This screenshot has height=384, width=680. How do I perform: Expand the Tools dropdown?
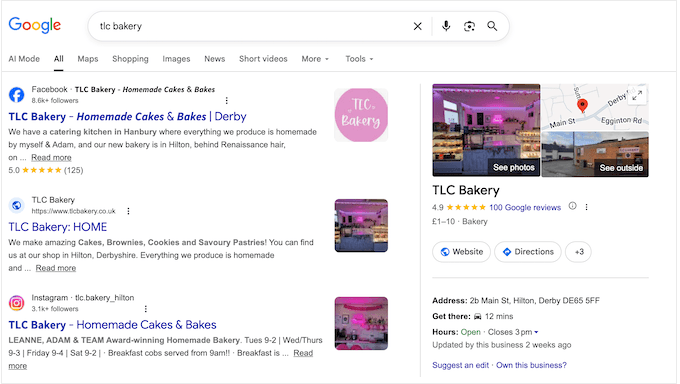pyautogui.click(x=359, y=59)
